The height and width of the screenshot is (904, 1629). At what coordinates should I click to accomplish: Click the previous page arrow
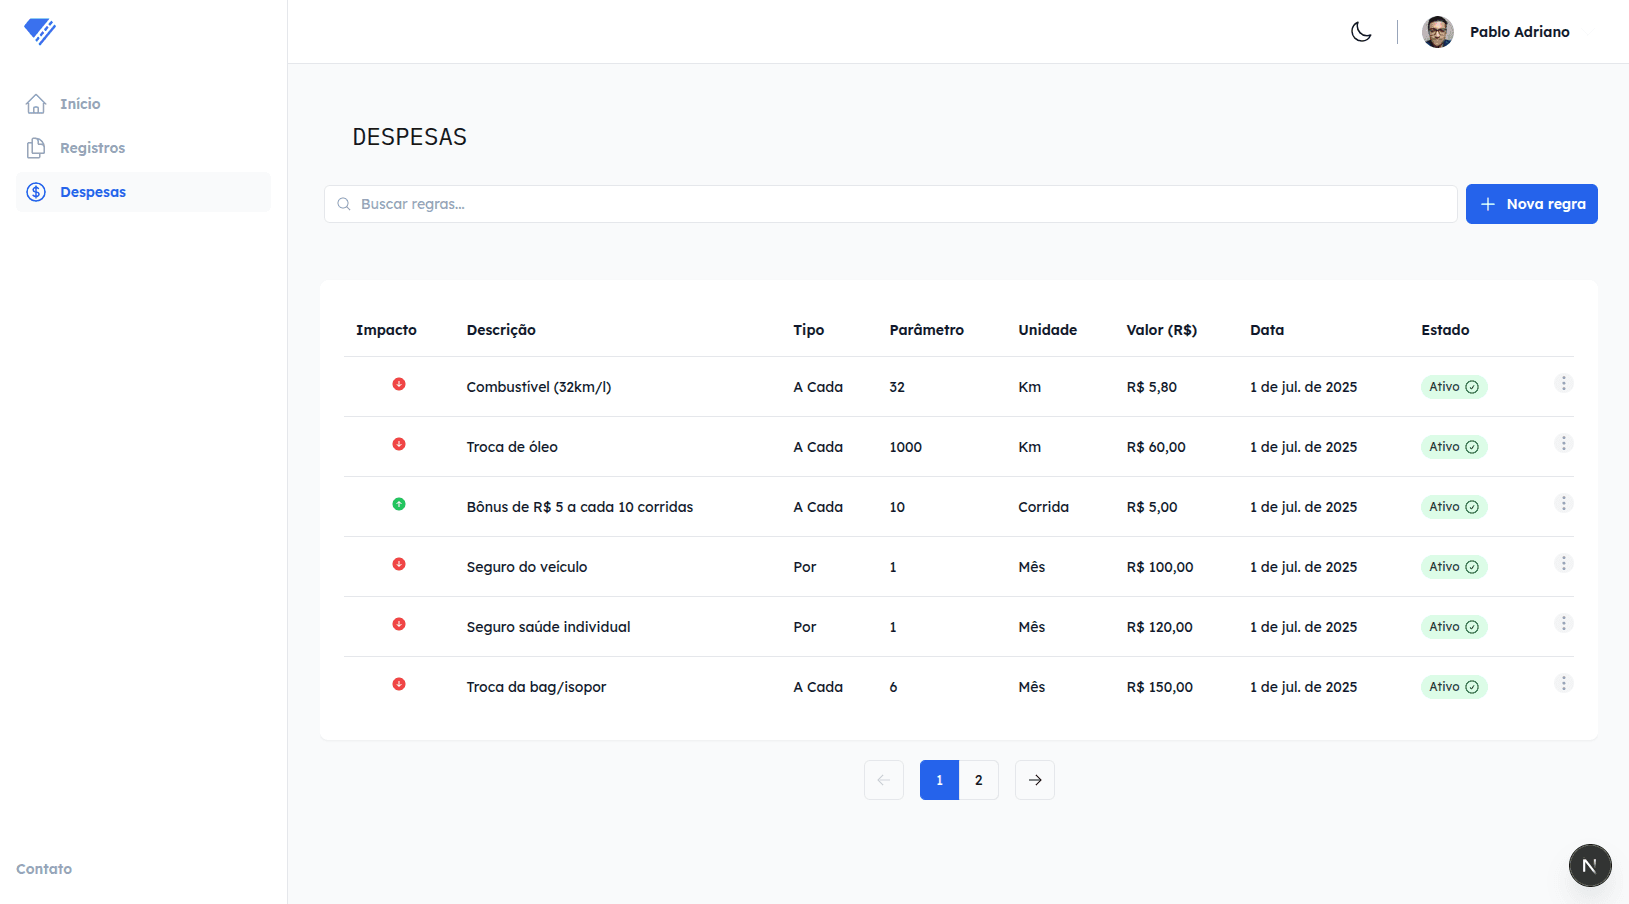point(884,780)
